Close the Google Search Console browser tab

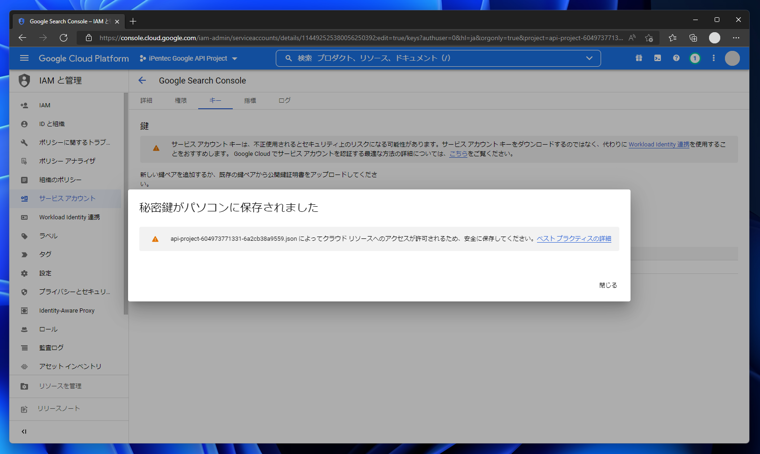pyautogui.click(x=117, y=21)
